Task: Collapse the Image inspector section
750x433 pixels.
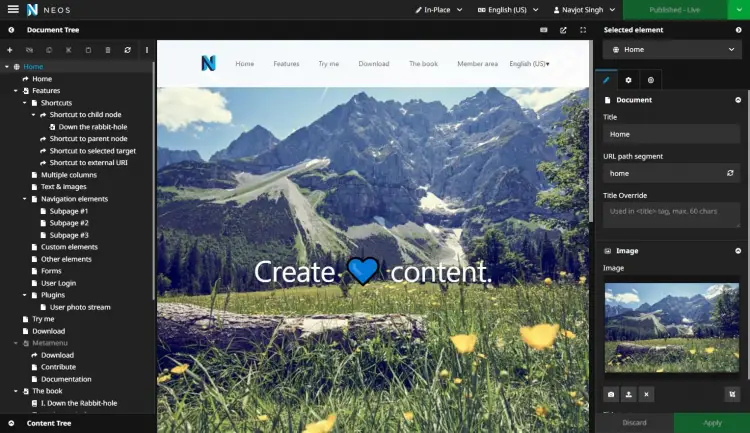Action: pyautogui.click(x=738, y=251)
